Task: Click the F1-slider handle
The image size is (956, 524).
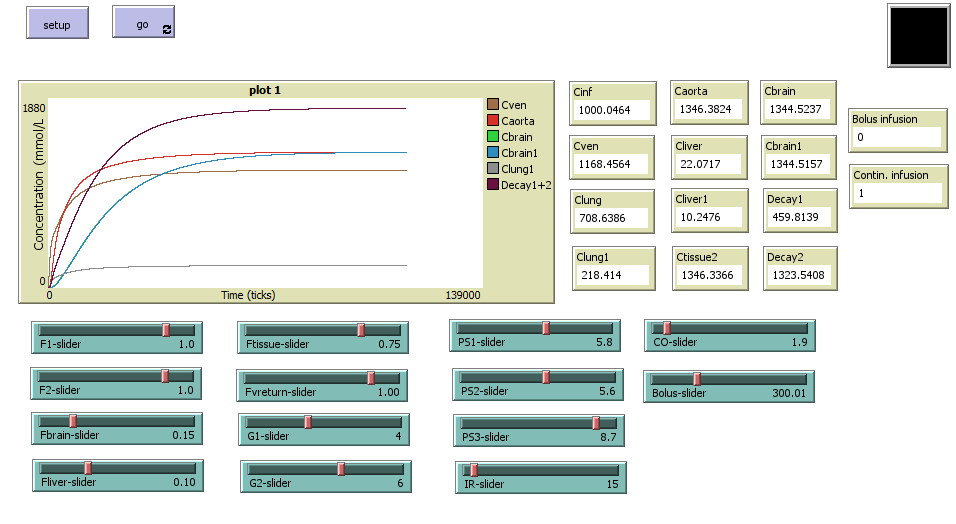Action: pyautogui.click(x=166, y=330)
